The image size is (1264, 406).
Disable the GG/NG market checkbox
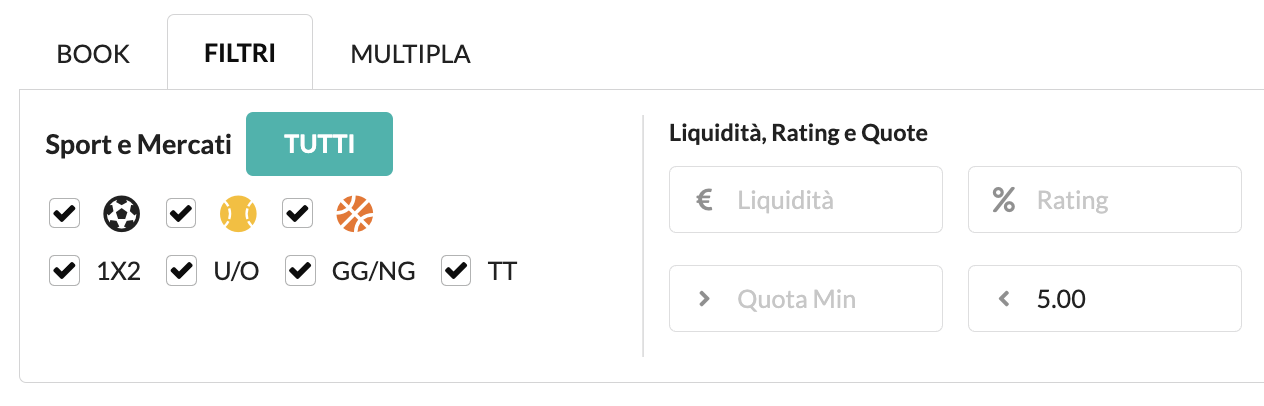coord(301,271)
